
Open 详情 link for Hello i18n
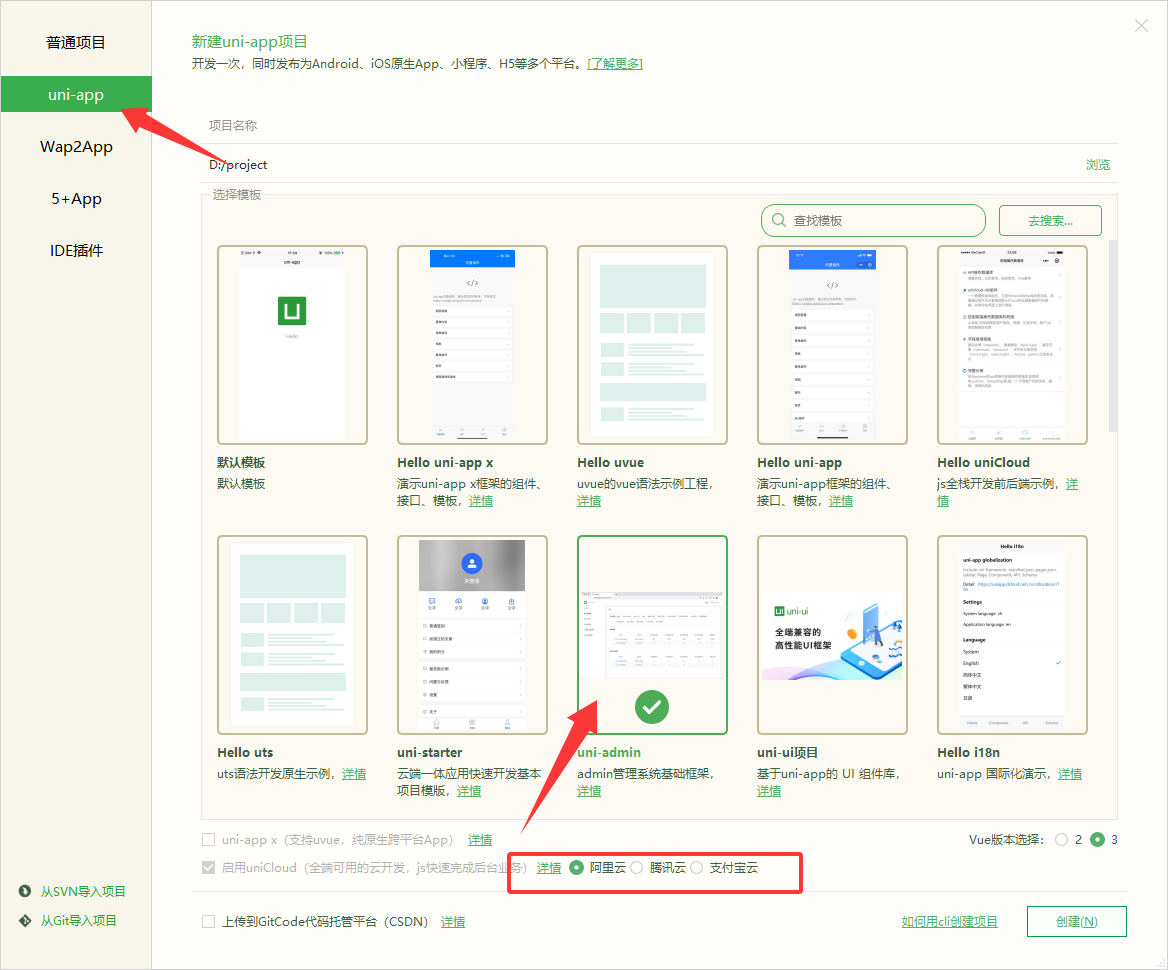click(1070, 774)
